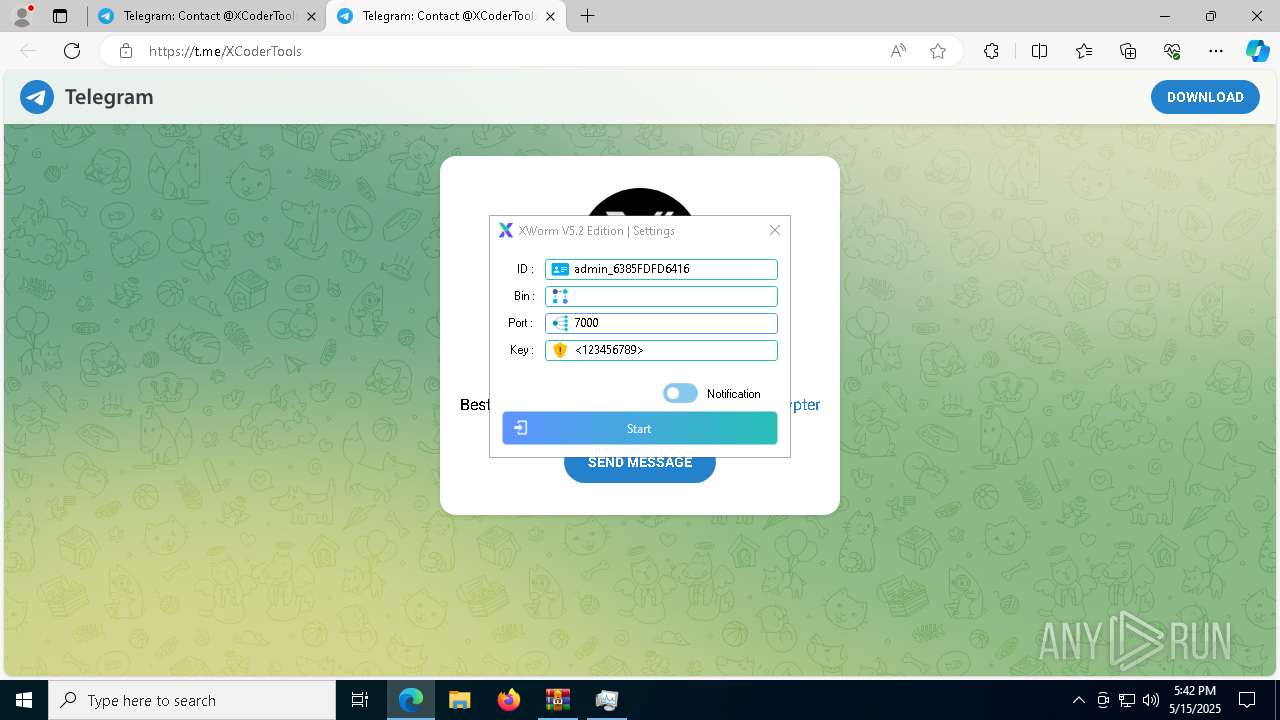The image size is (1280, 720).
Task: Click the network icon in the system tray
Action: click(1127, 700)
